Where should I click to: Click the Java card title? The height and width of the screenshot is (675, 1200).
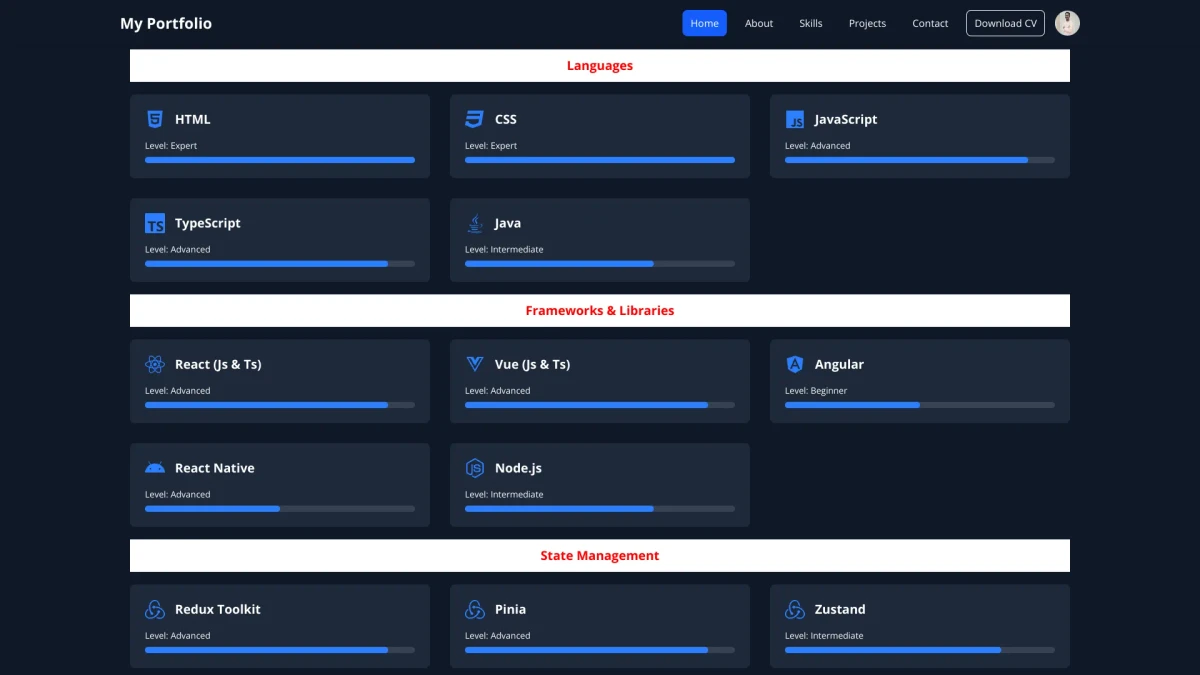point(508,223)
